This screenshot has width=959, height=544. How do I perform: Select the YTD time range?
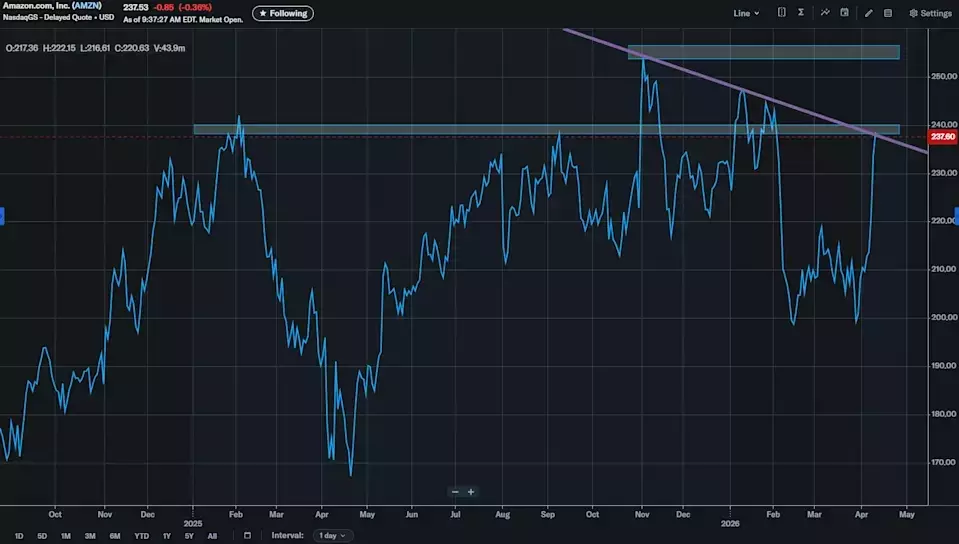click(142, 535)
